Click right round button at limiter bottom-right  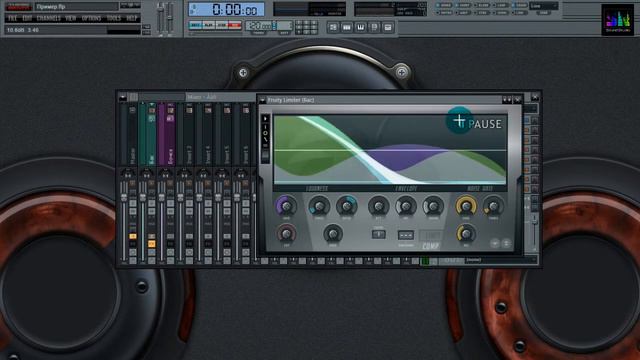click(x=506, y=243)
